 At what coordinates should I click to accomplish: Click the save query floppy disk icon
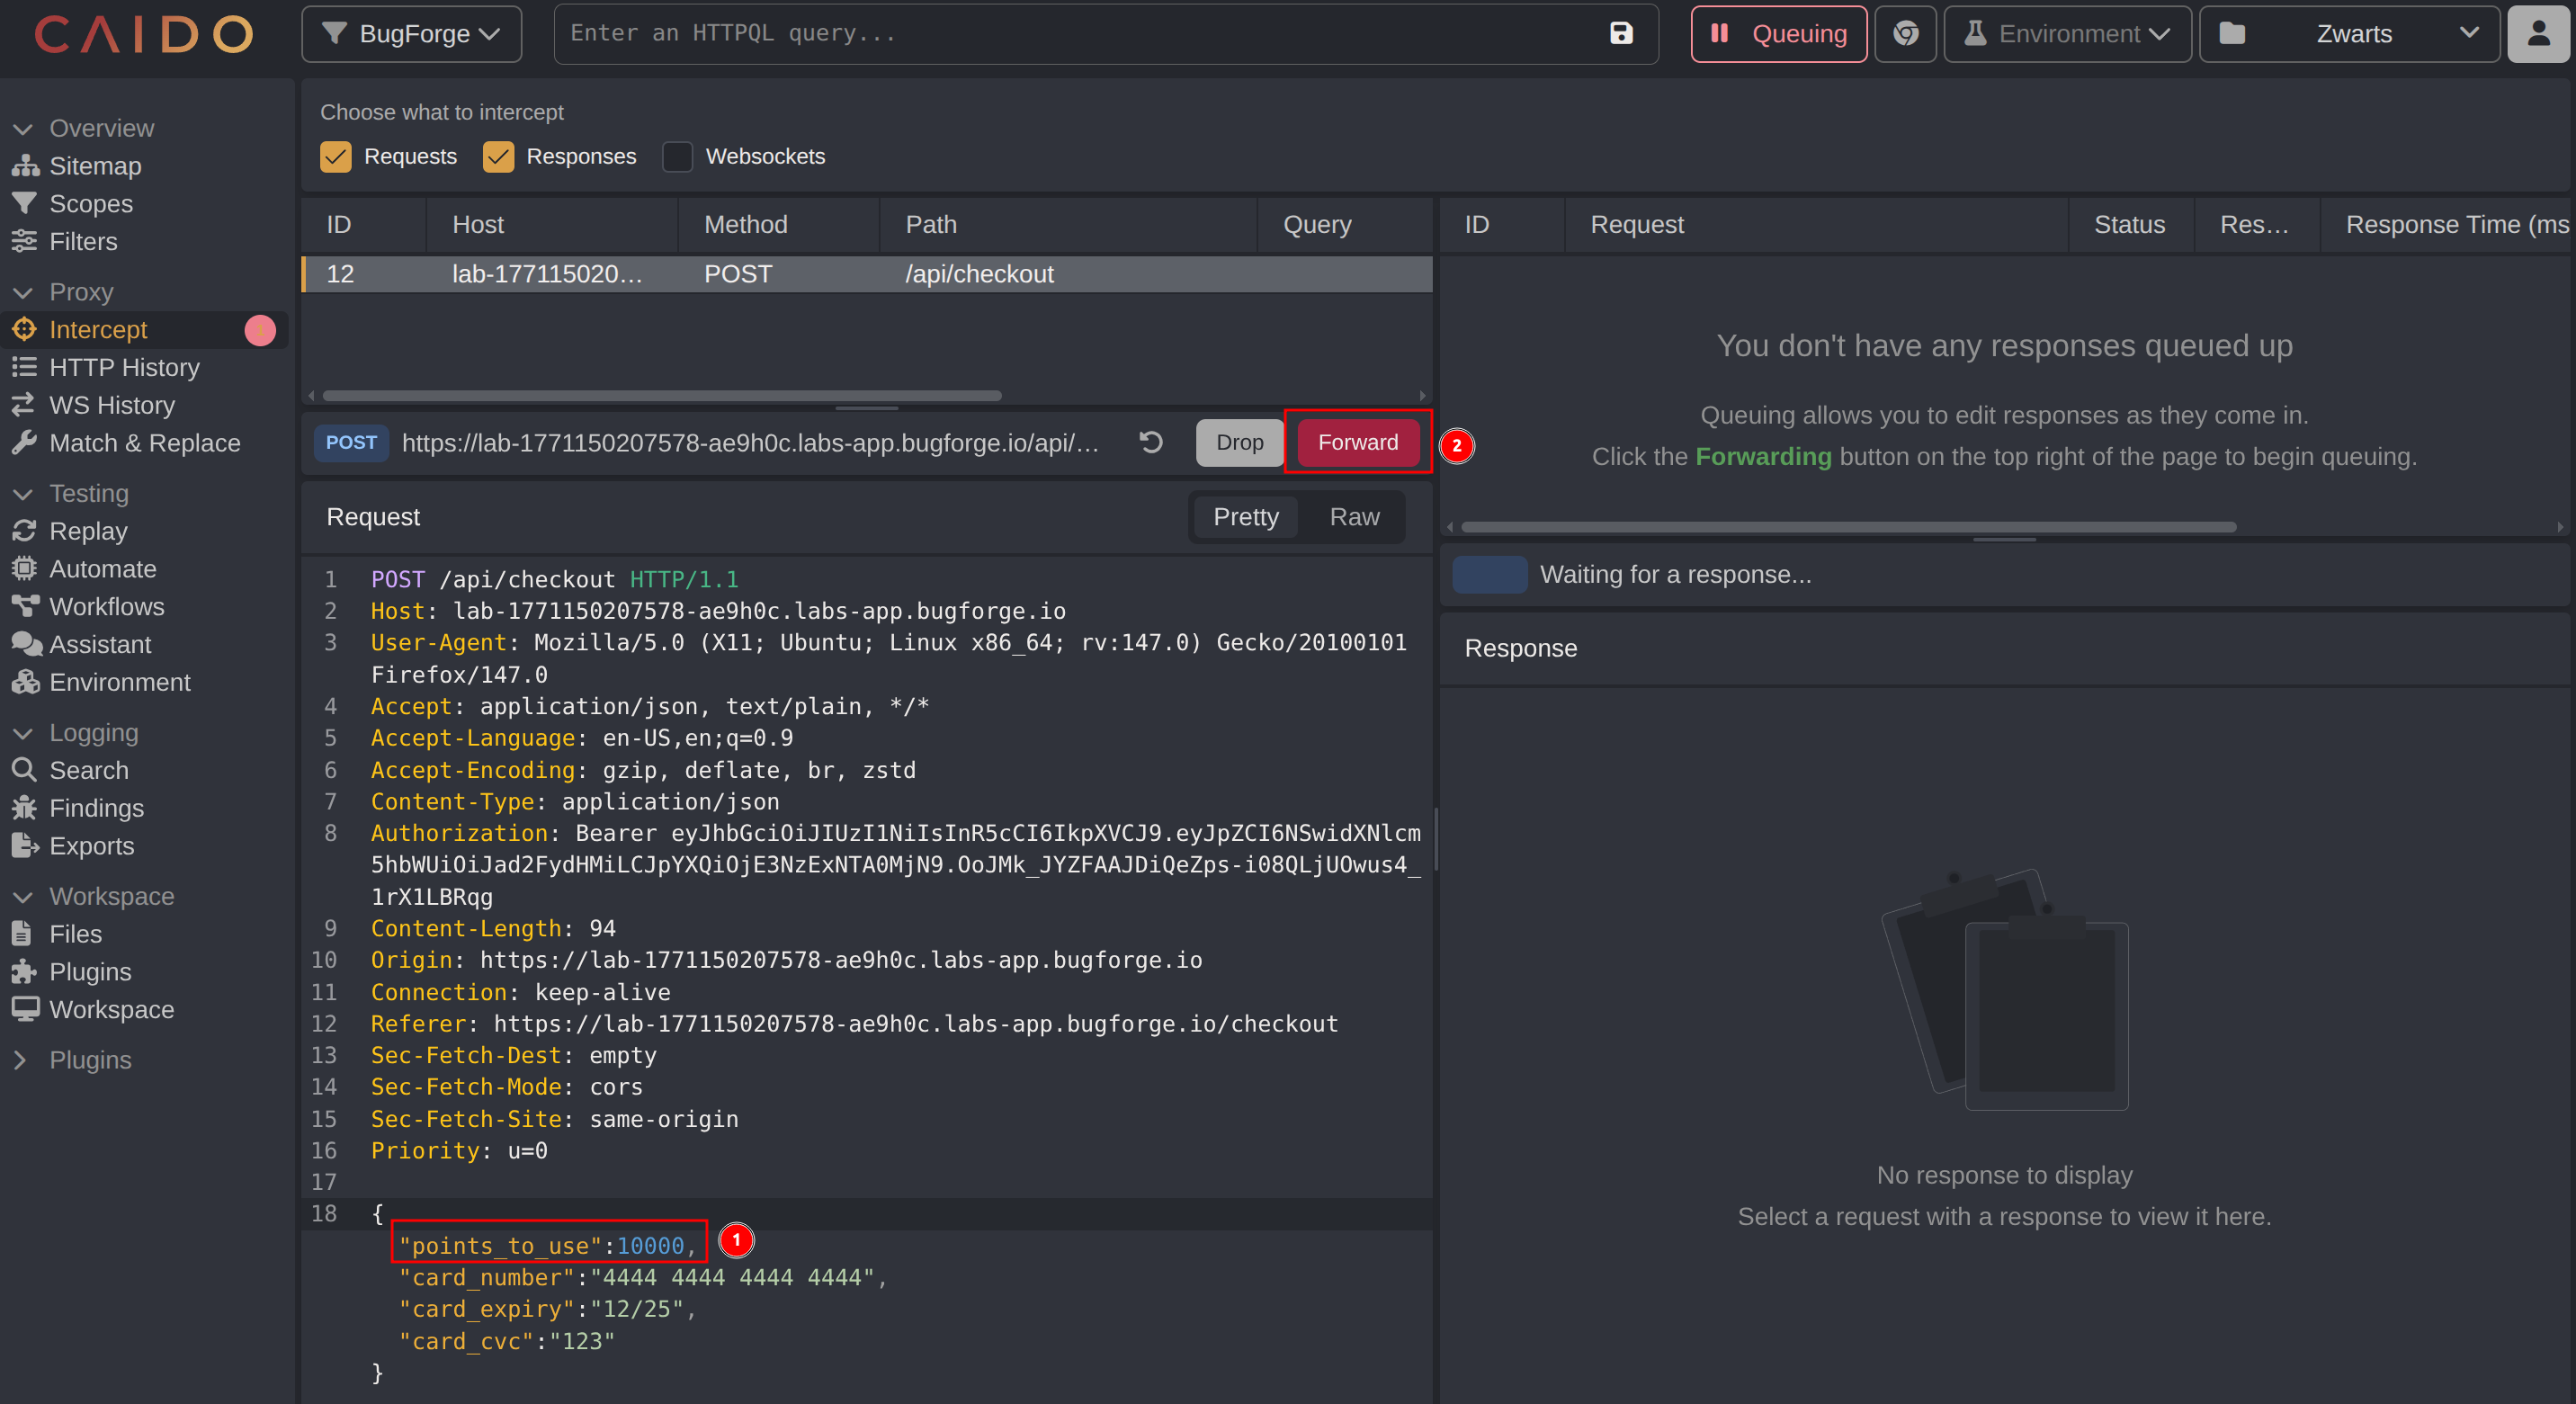1620,33
